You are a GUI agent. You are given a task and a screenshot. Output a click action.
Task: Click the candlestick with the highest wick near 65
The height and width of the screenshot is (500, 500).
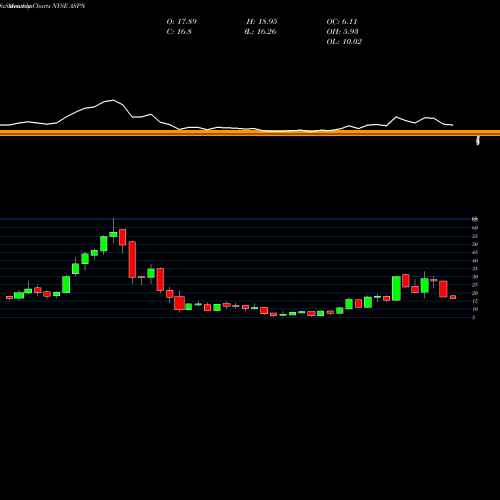113,234
